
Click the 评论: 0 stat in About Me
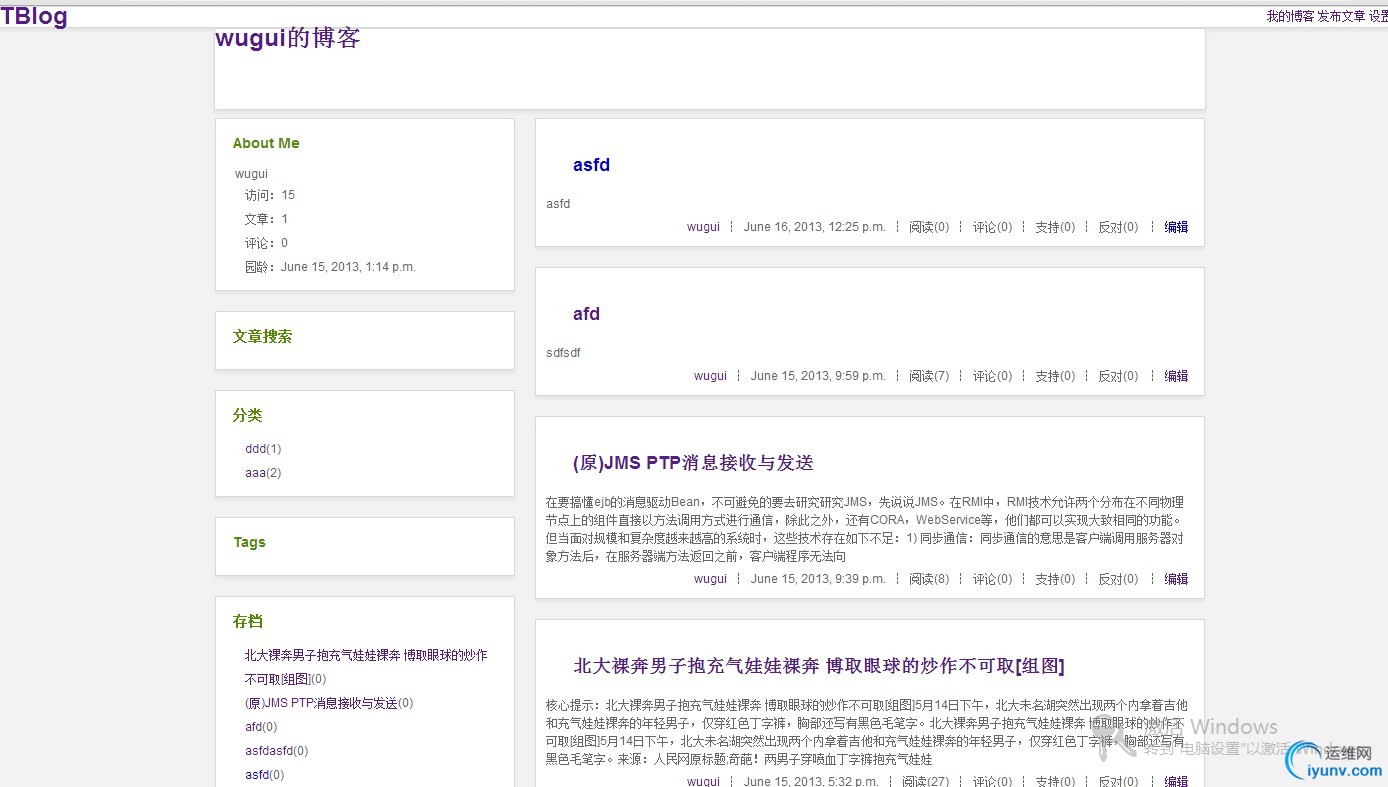tap(266, 243)
